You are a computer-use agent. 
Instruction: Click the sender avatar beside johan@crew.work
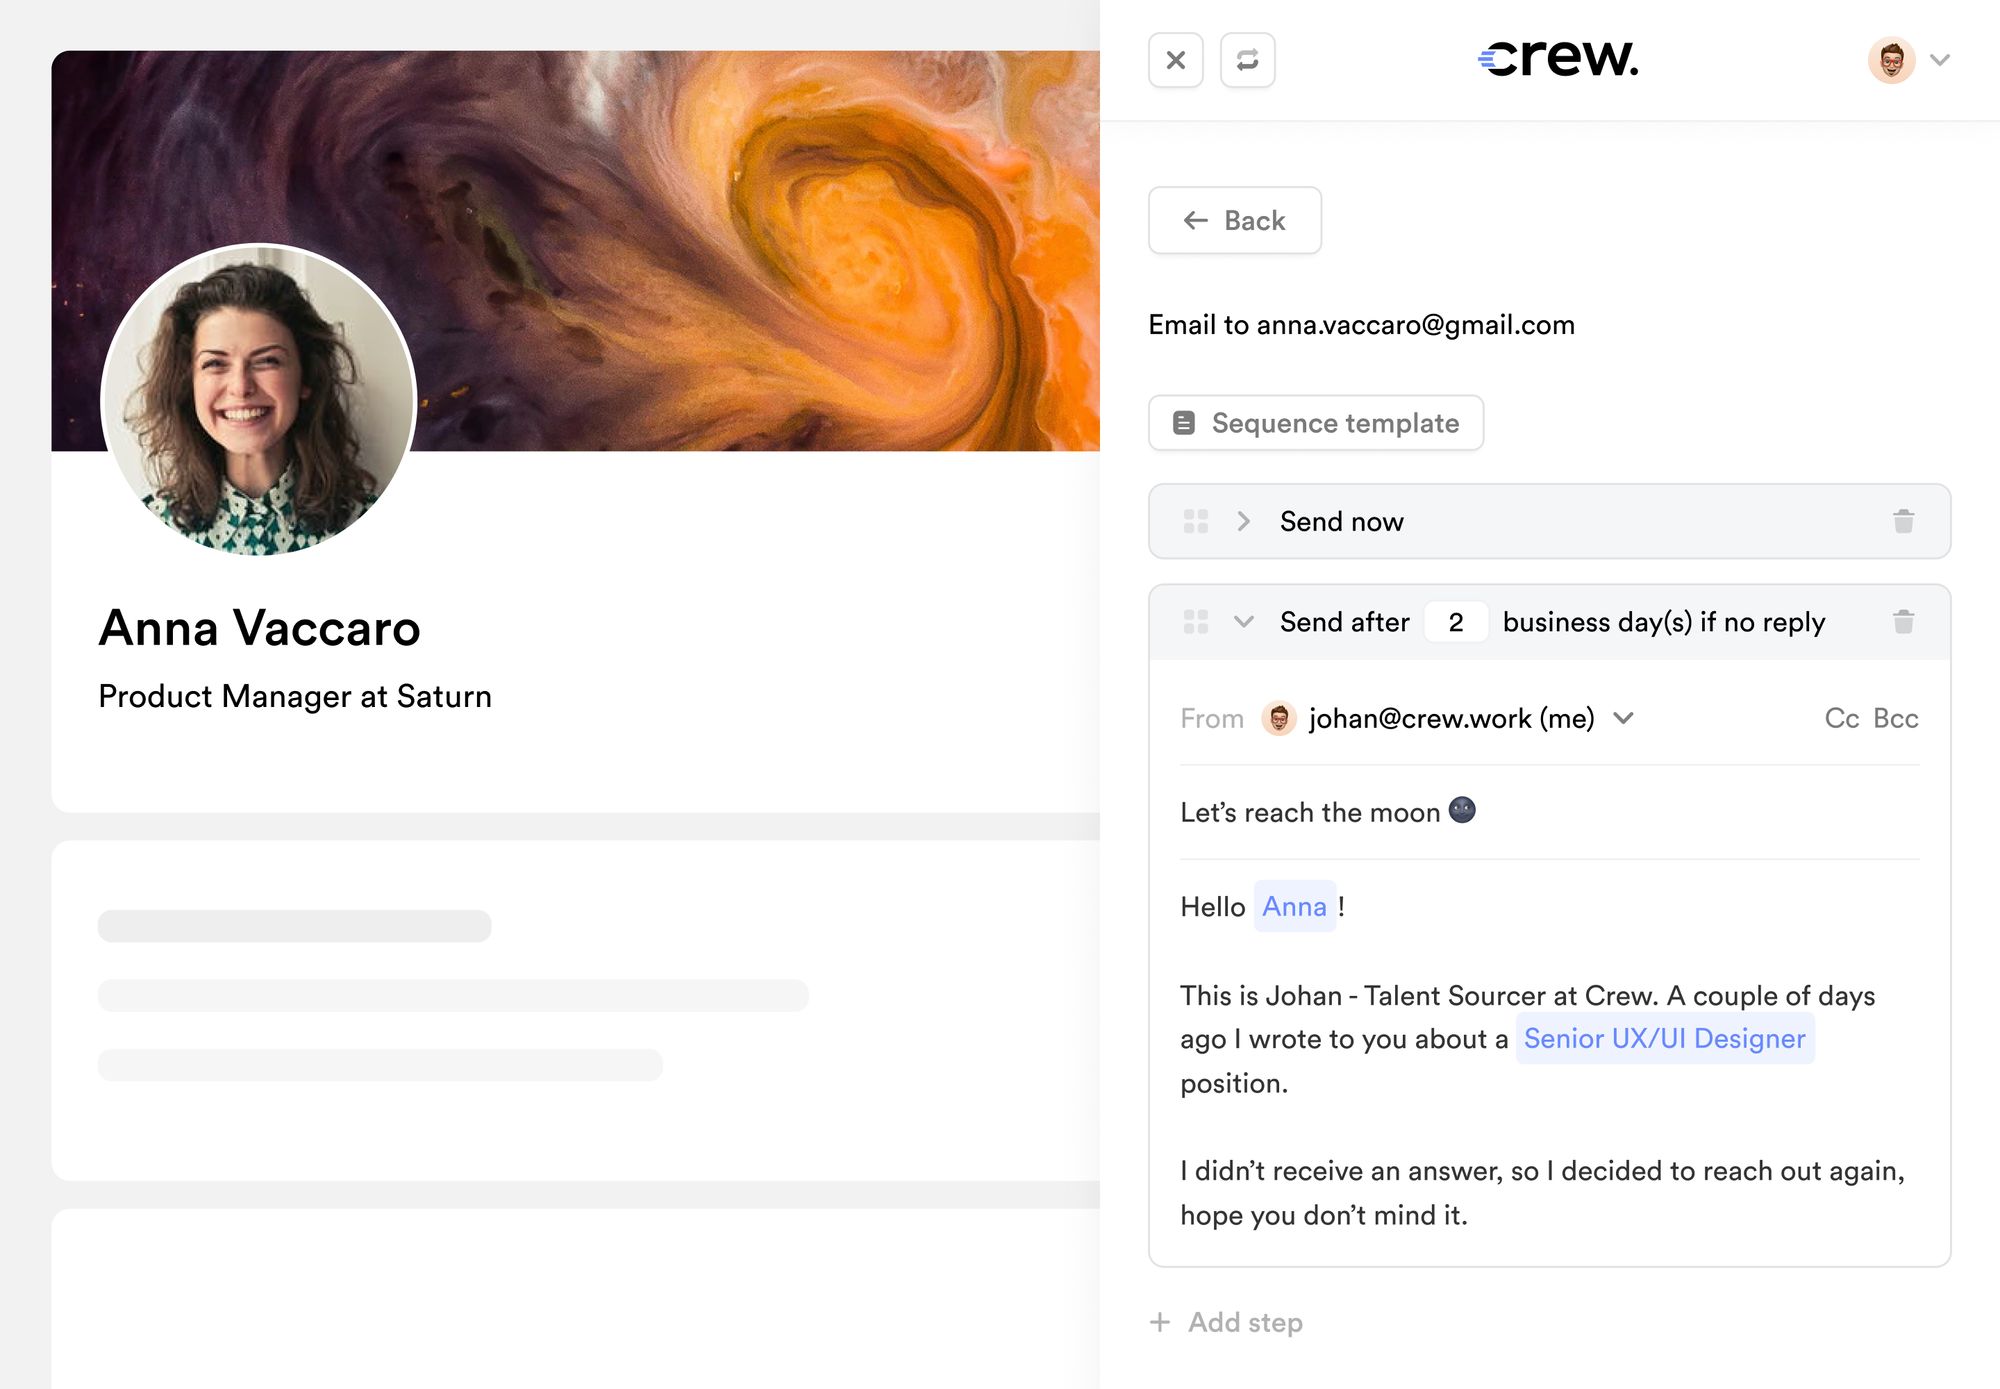pyautogui.click(x=1279, y=718)
